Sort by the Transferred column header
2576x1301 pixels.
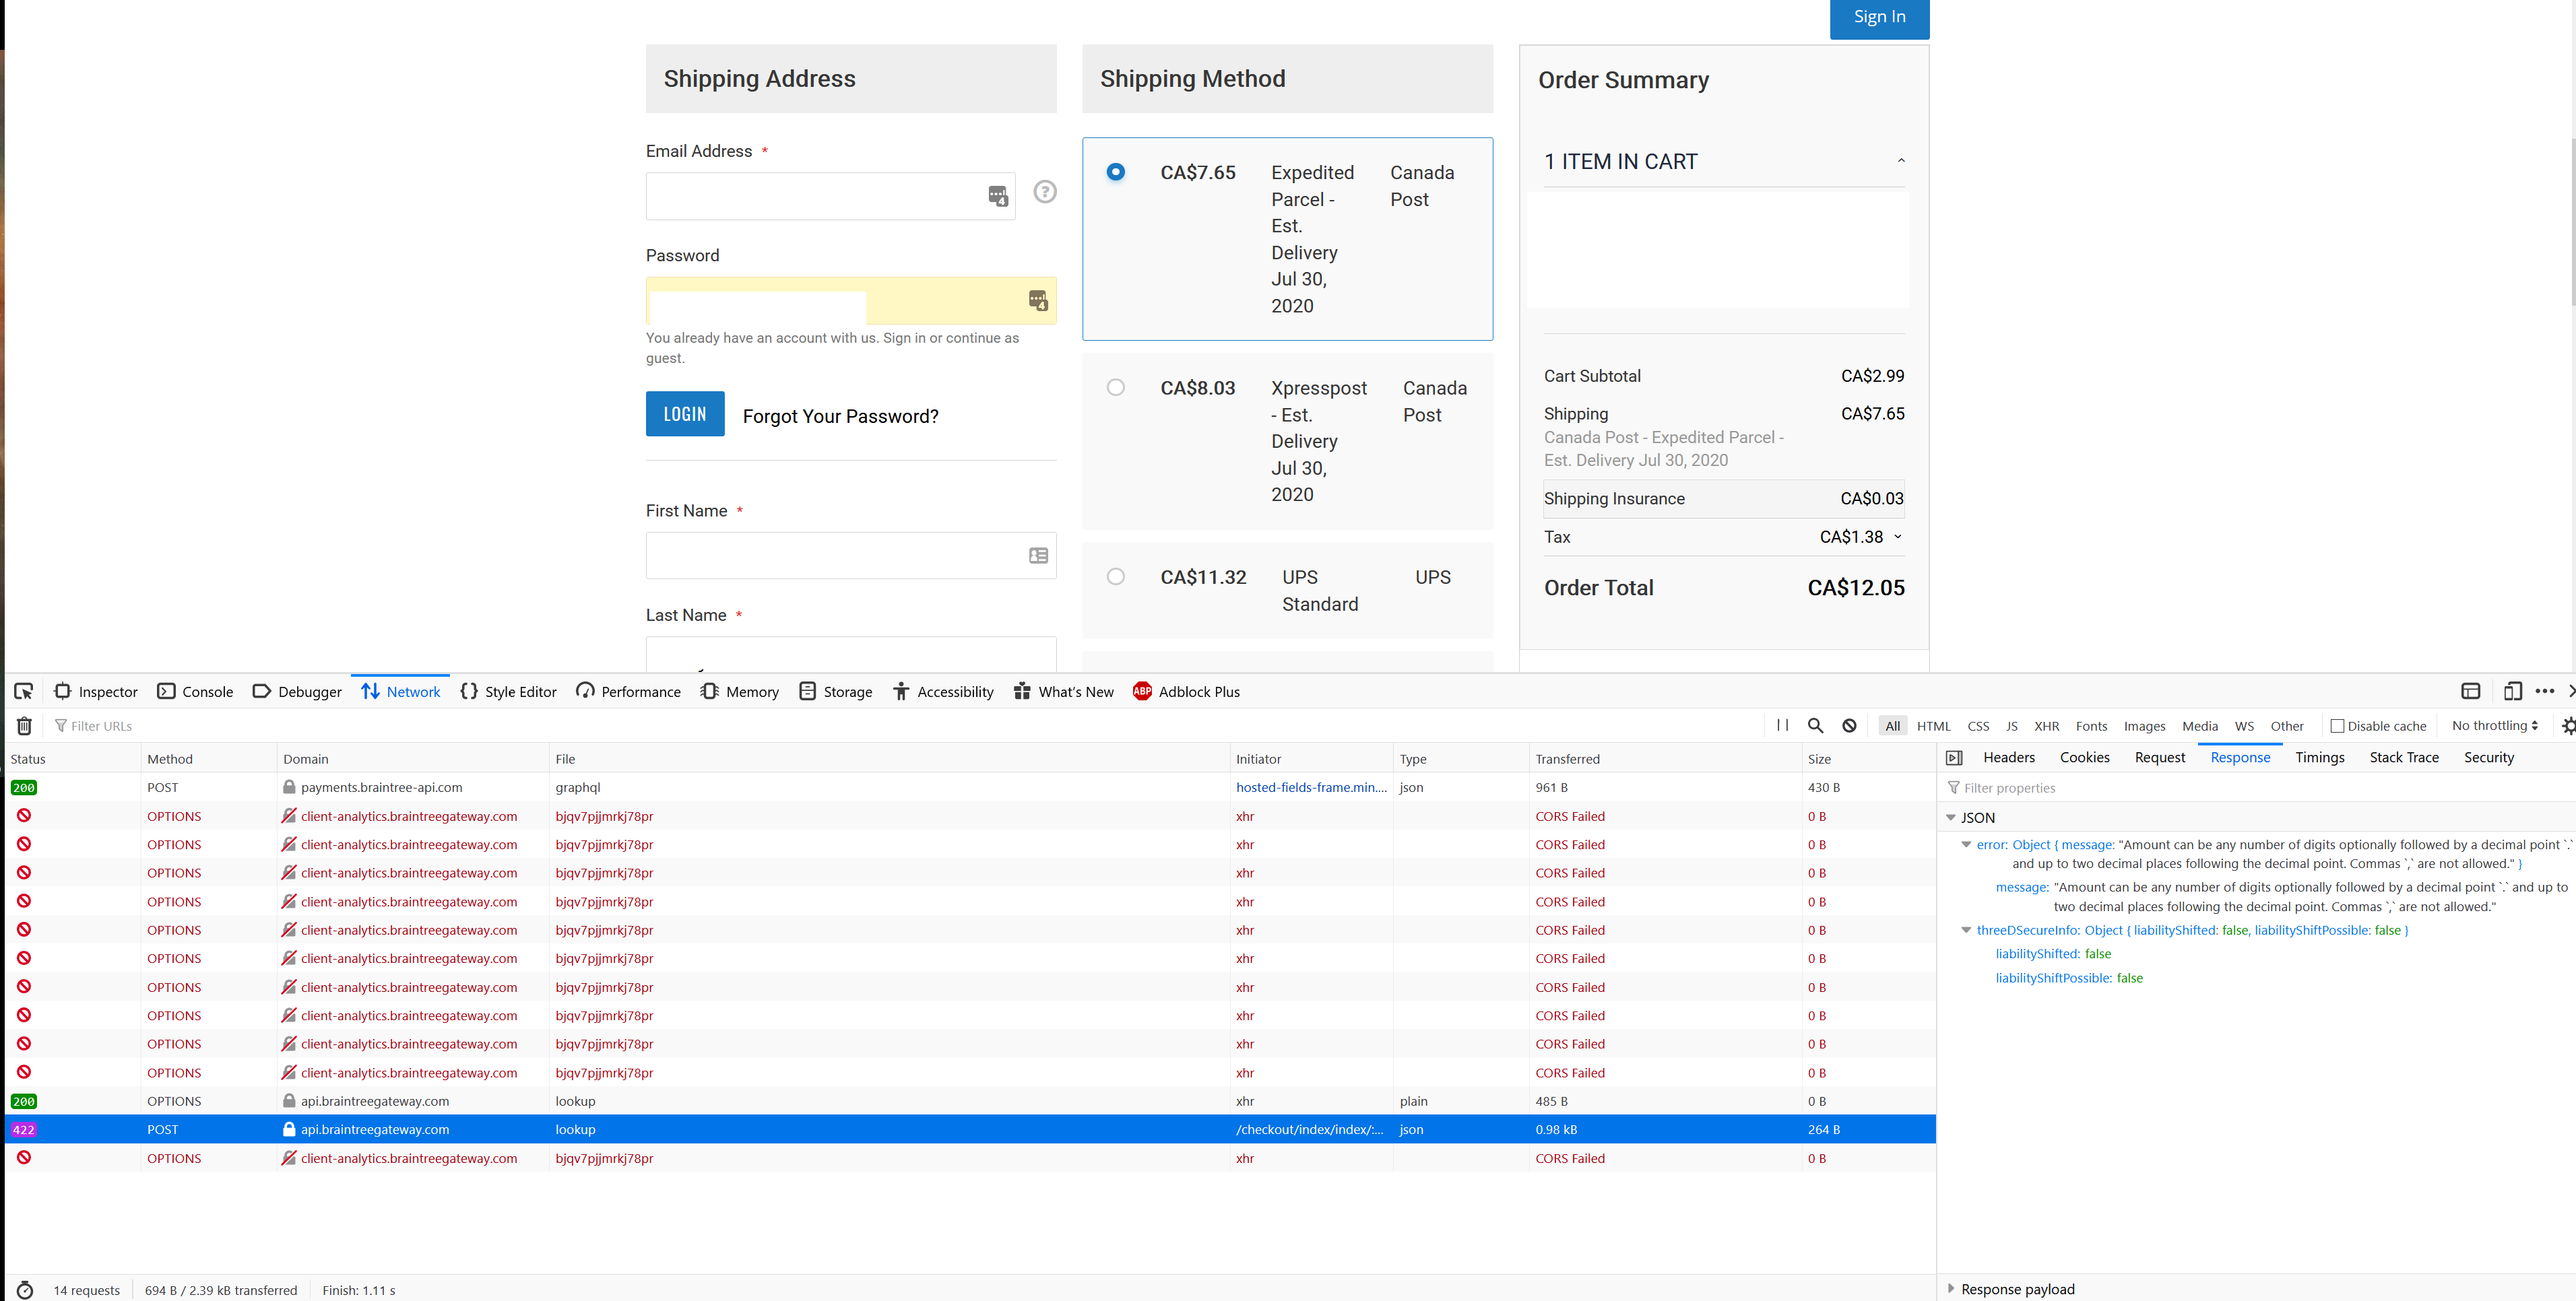coord(1664,759)
